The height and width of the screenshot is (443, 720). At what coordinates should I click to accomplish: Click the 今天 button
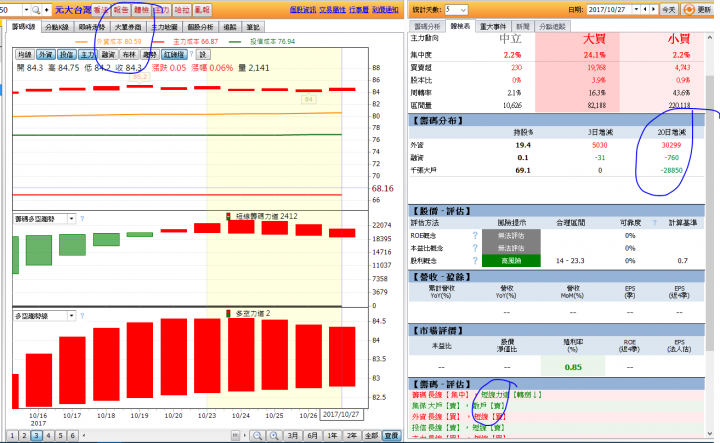coord(668,10)
